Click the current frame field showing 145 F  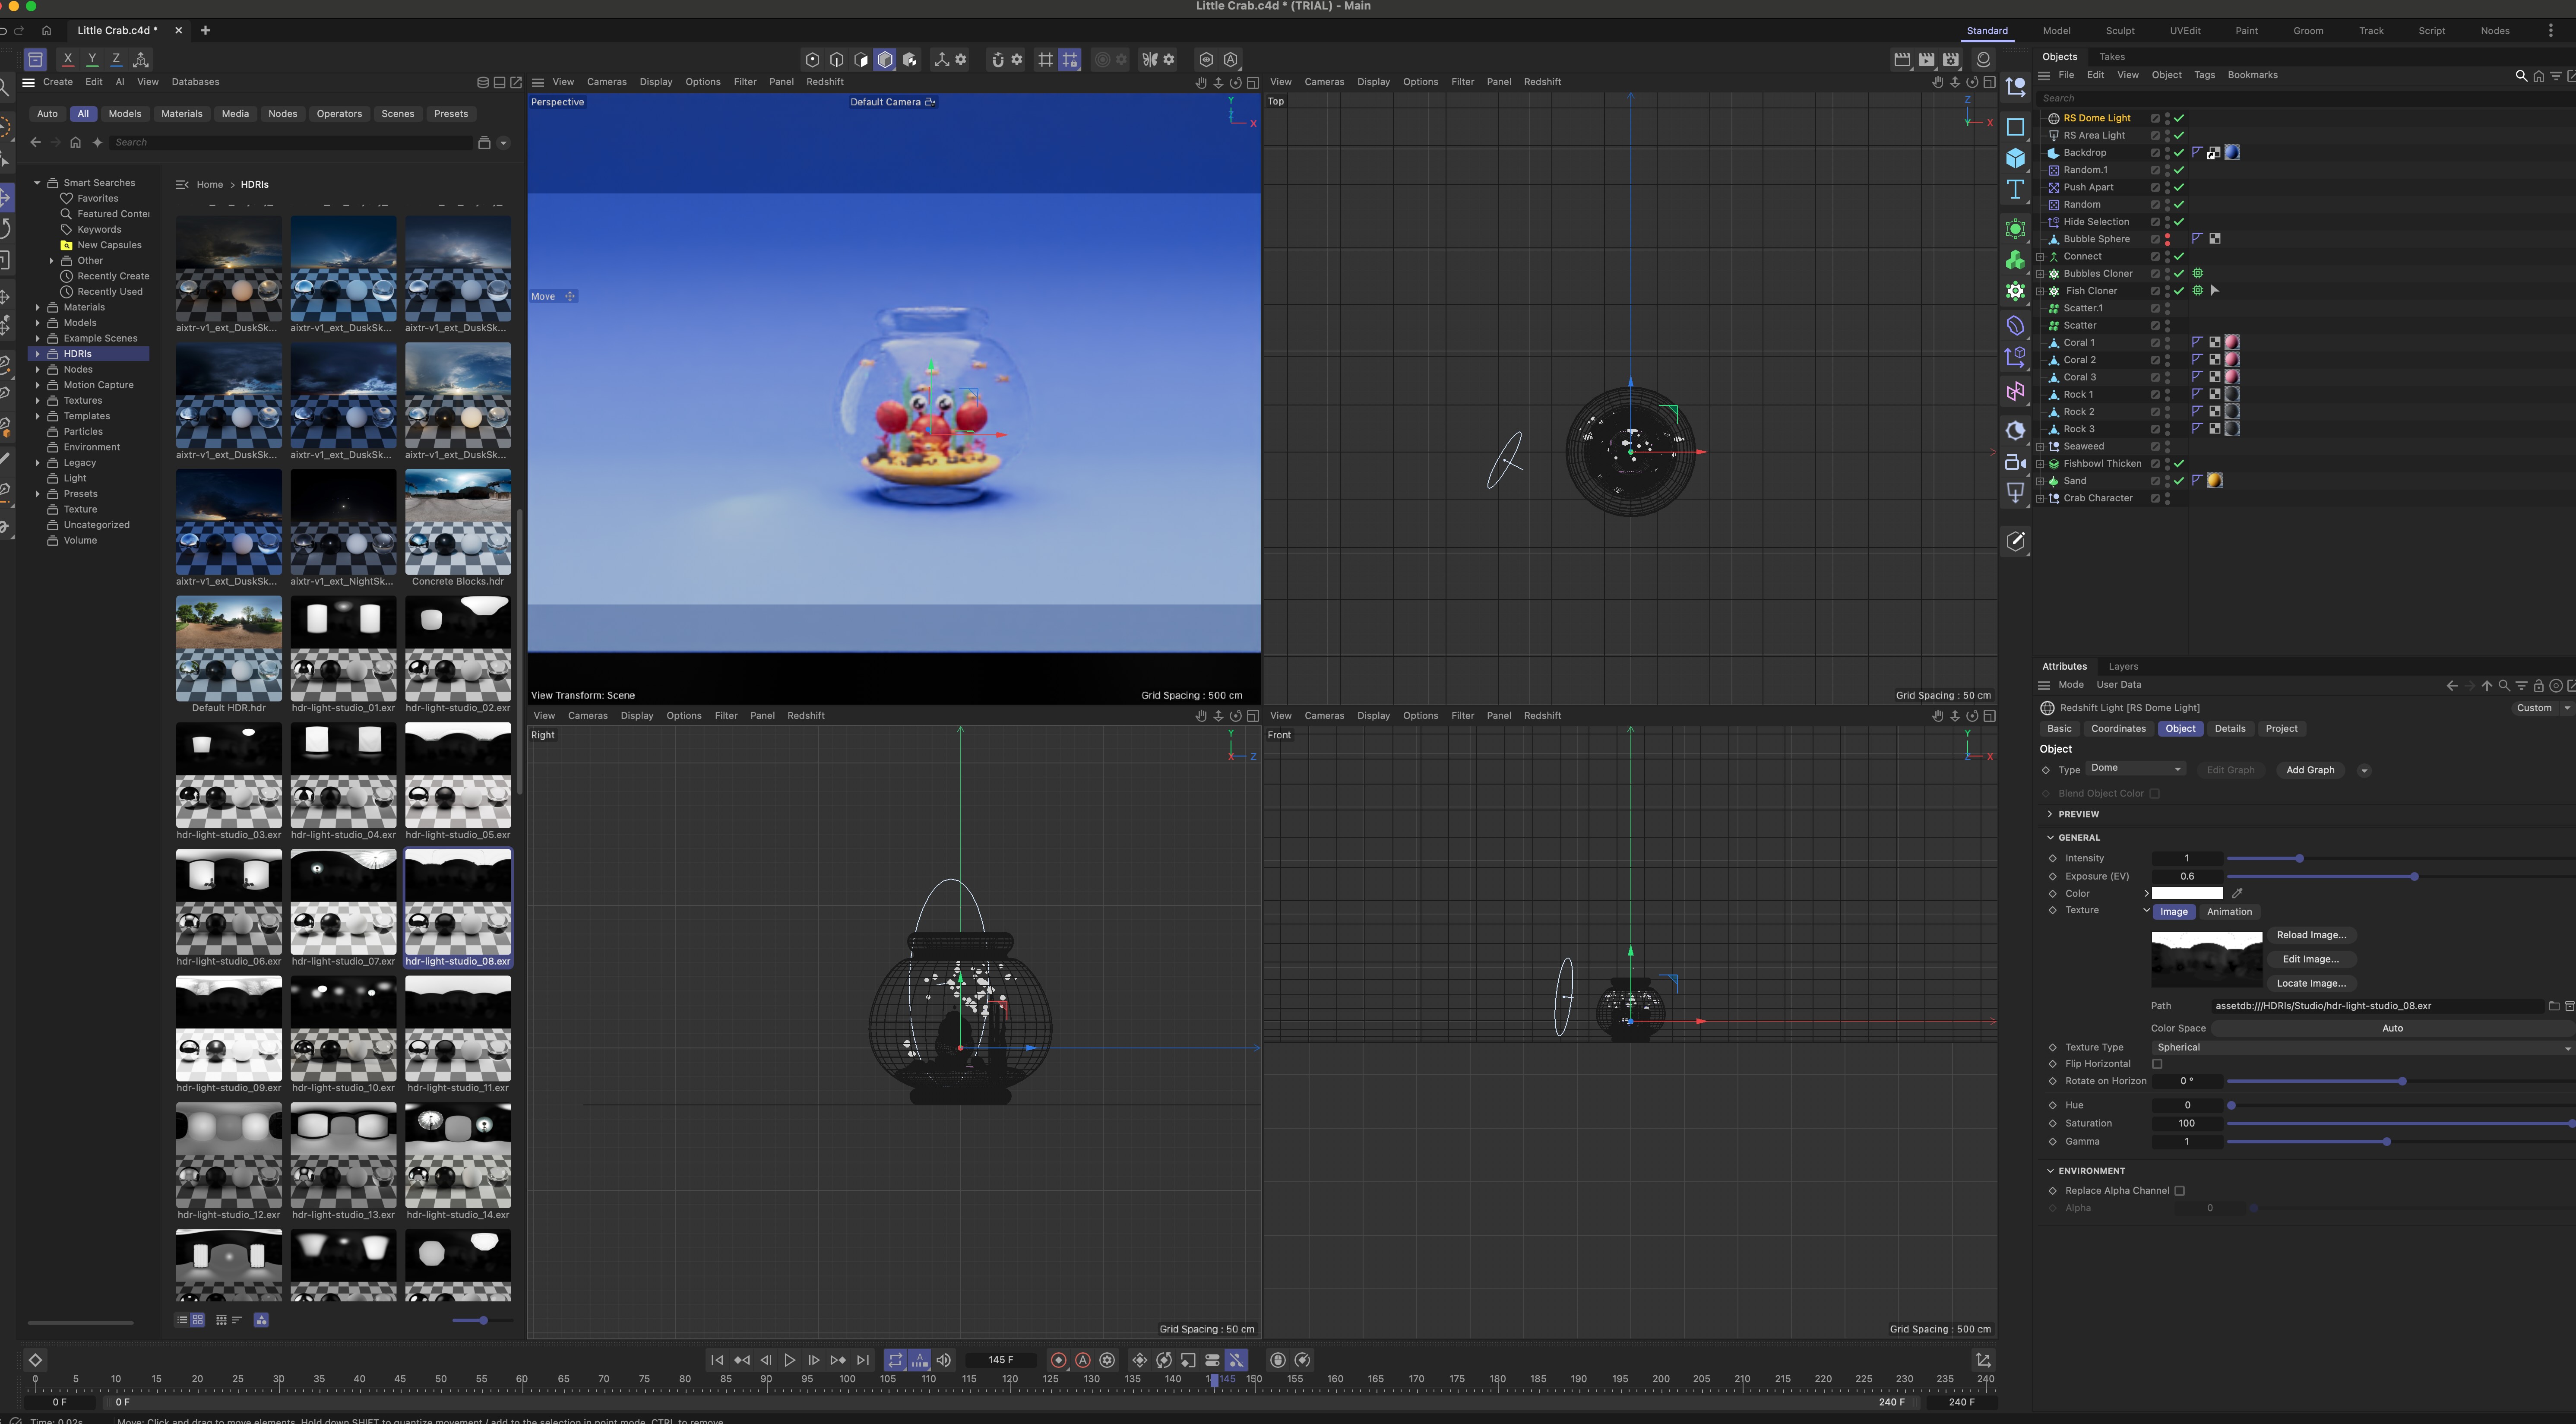1000,1360
